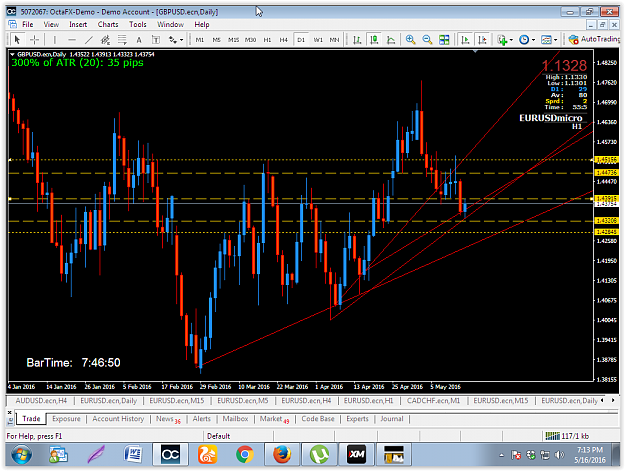Viewport: 625px width, 471px height.
Task: Switch to line chart display
Action: (x=391, y=39)
